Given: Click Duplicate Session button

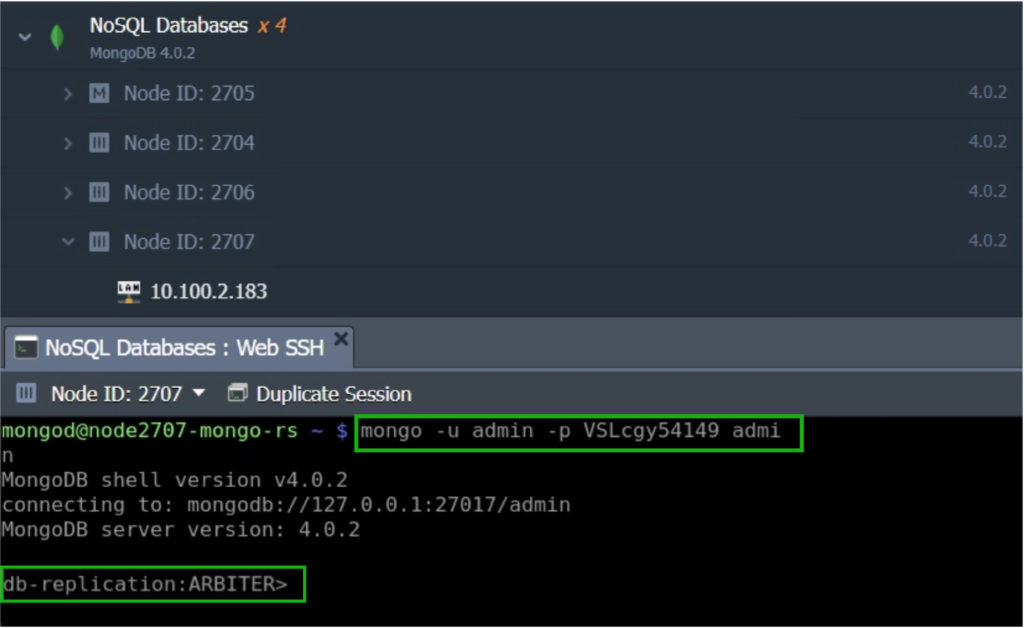Looking at the screenshot, I should coord(320,394).
